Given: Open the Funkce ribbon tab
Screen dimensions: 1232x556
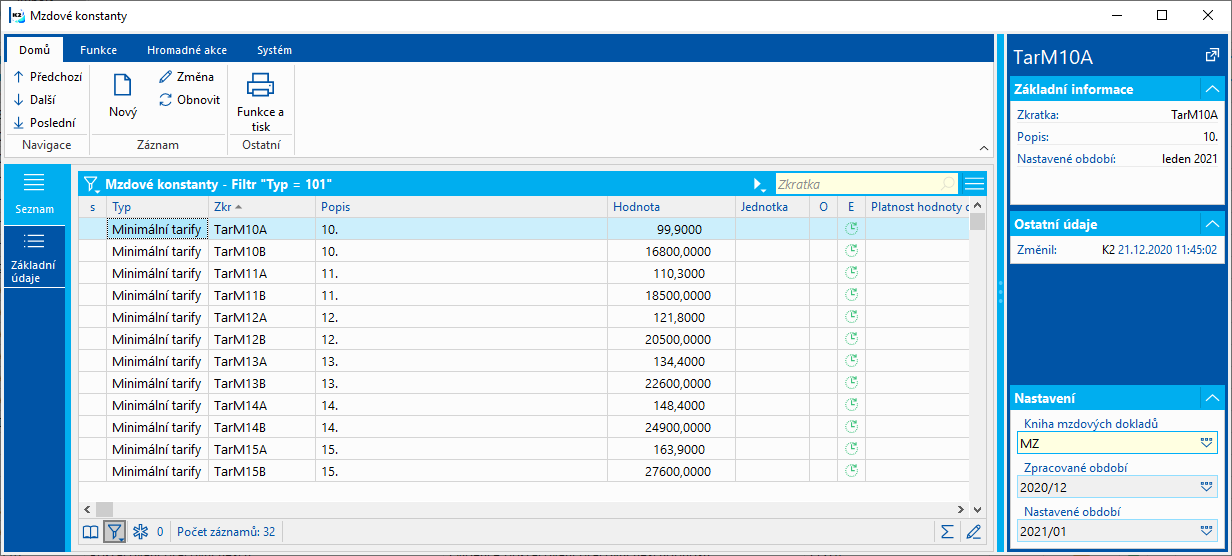Looking at the screenshot, I should pyautogui.click(x=98, y=49).
